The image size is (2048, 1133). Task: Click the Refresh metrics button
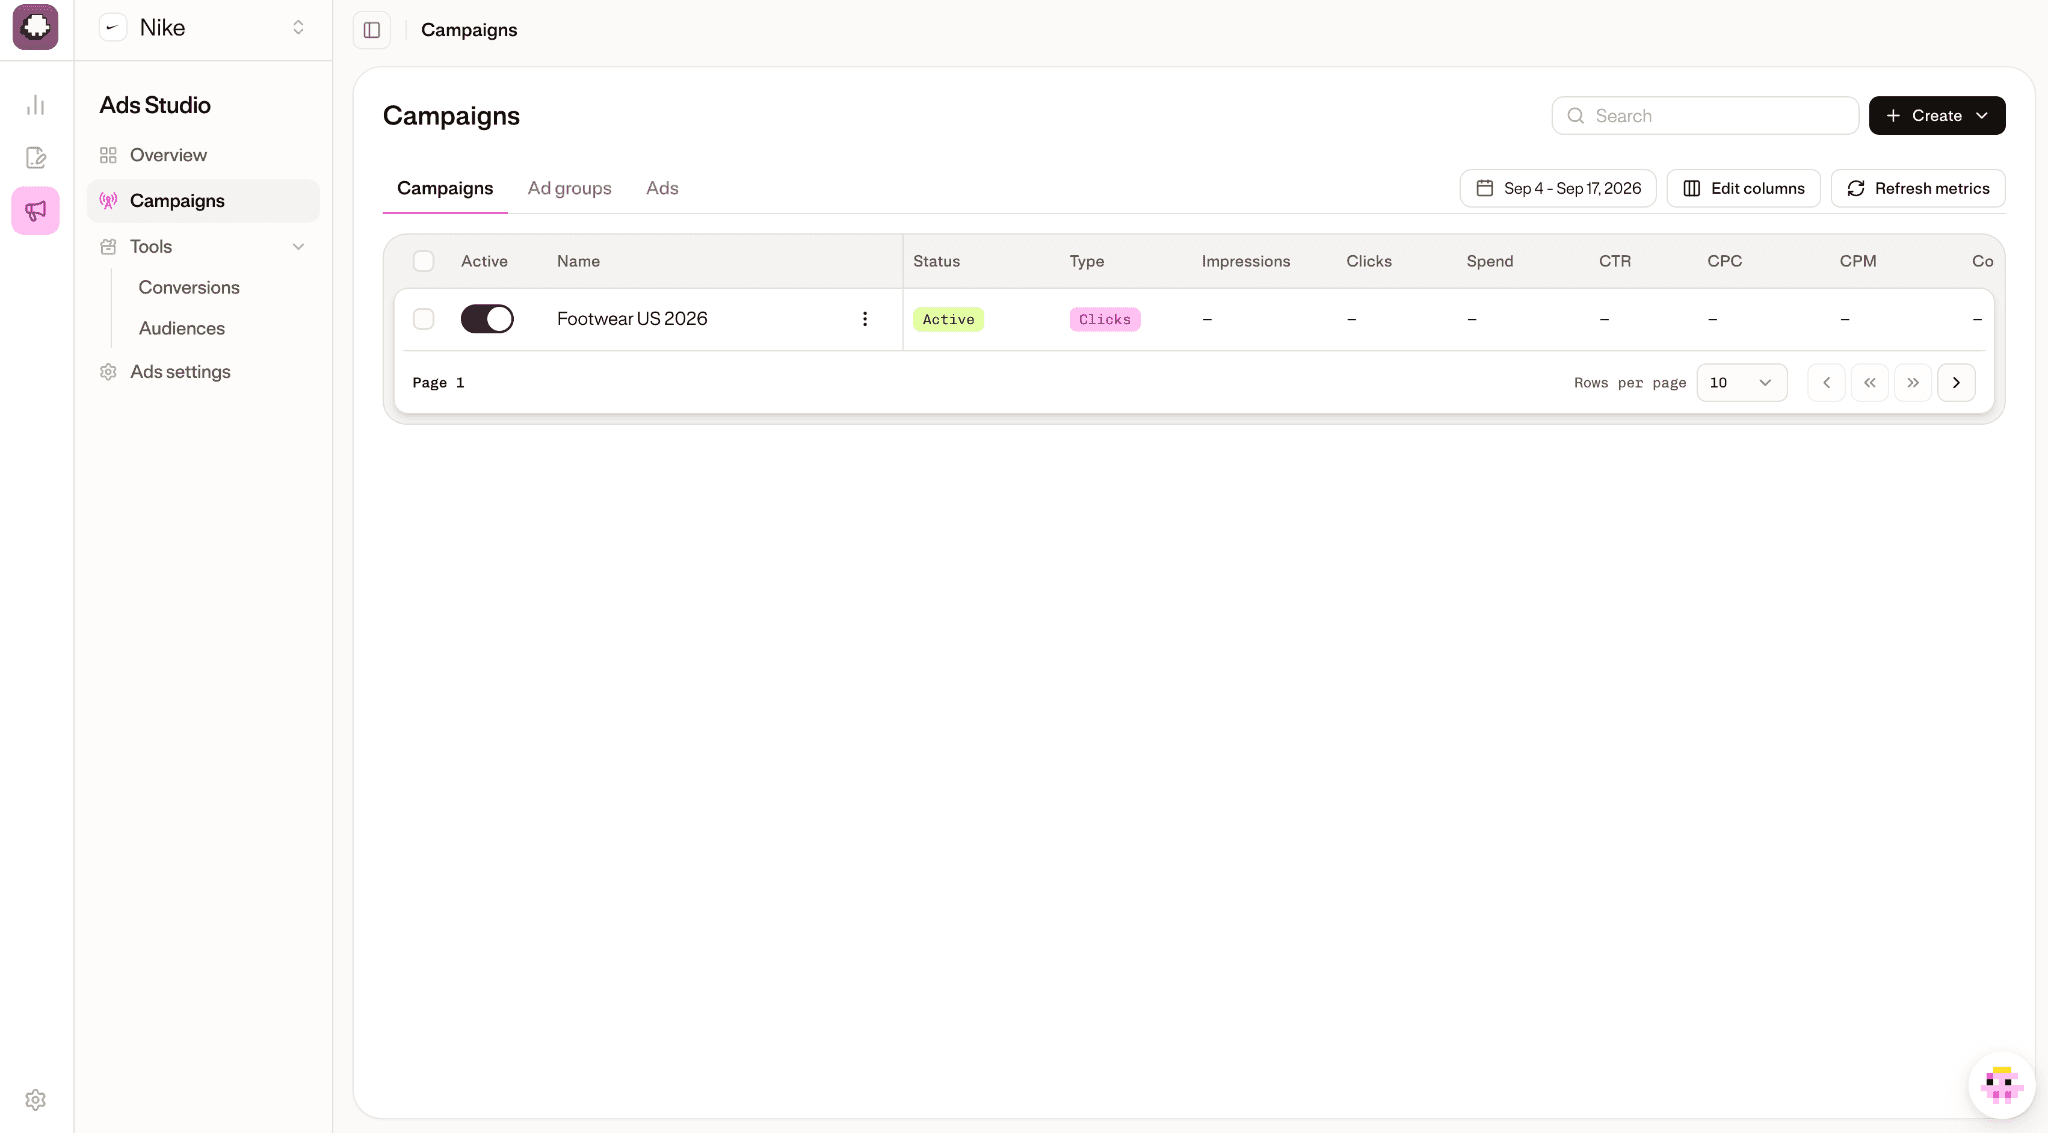coord(1918,189)
